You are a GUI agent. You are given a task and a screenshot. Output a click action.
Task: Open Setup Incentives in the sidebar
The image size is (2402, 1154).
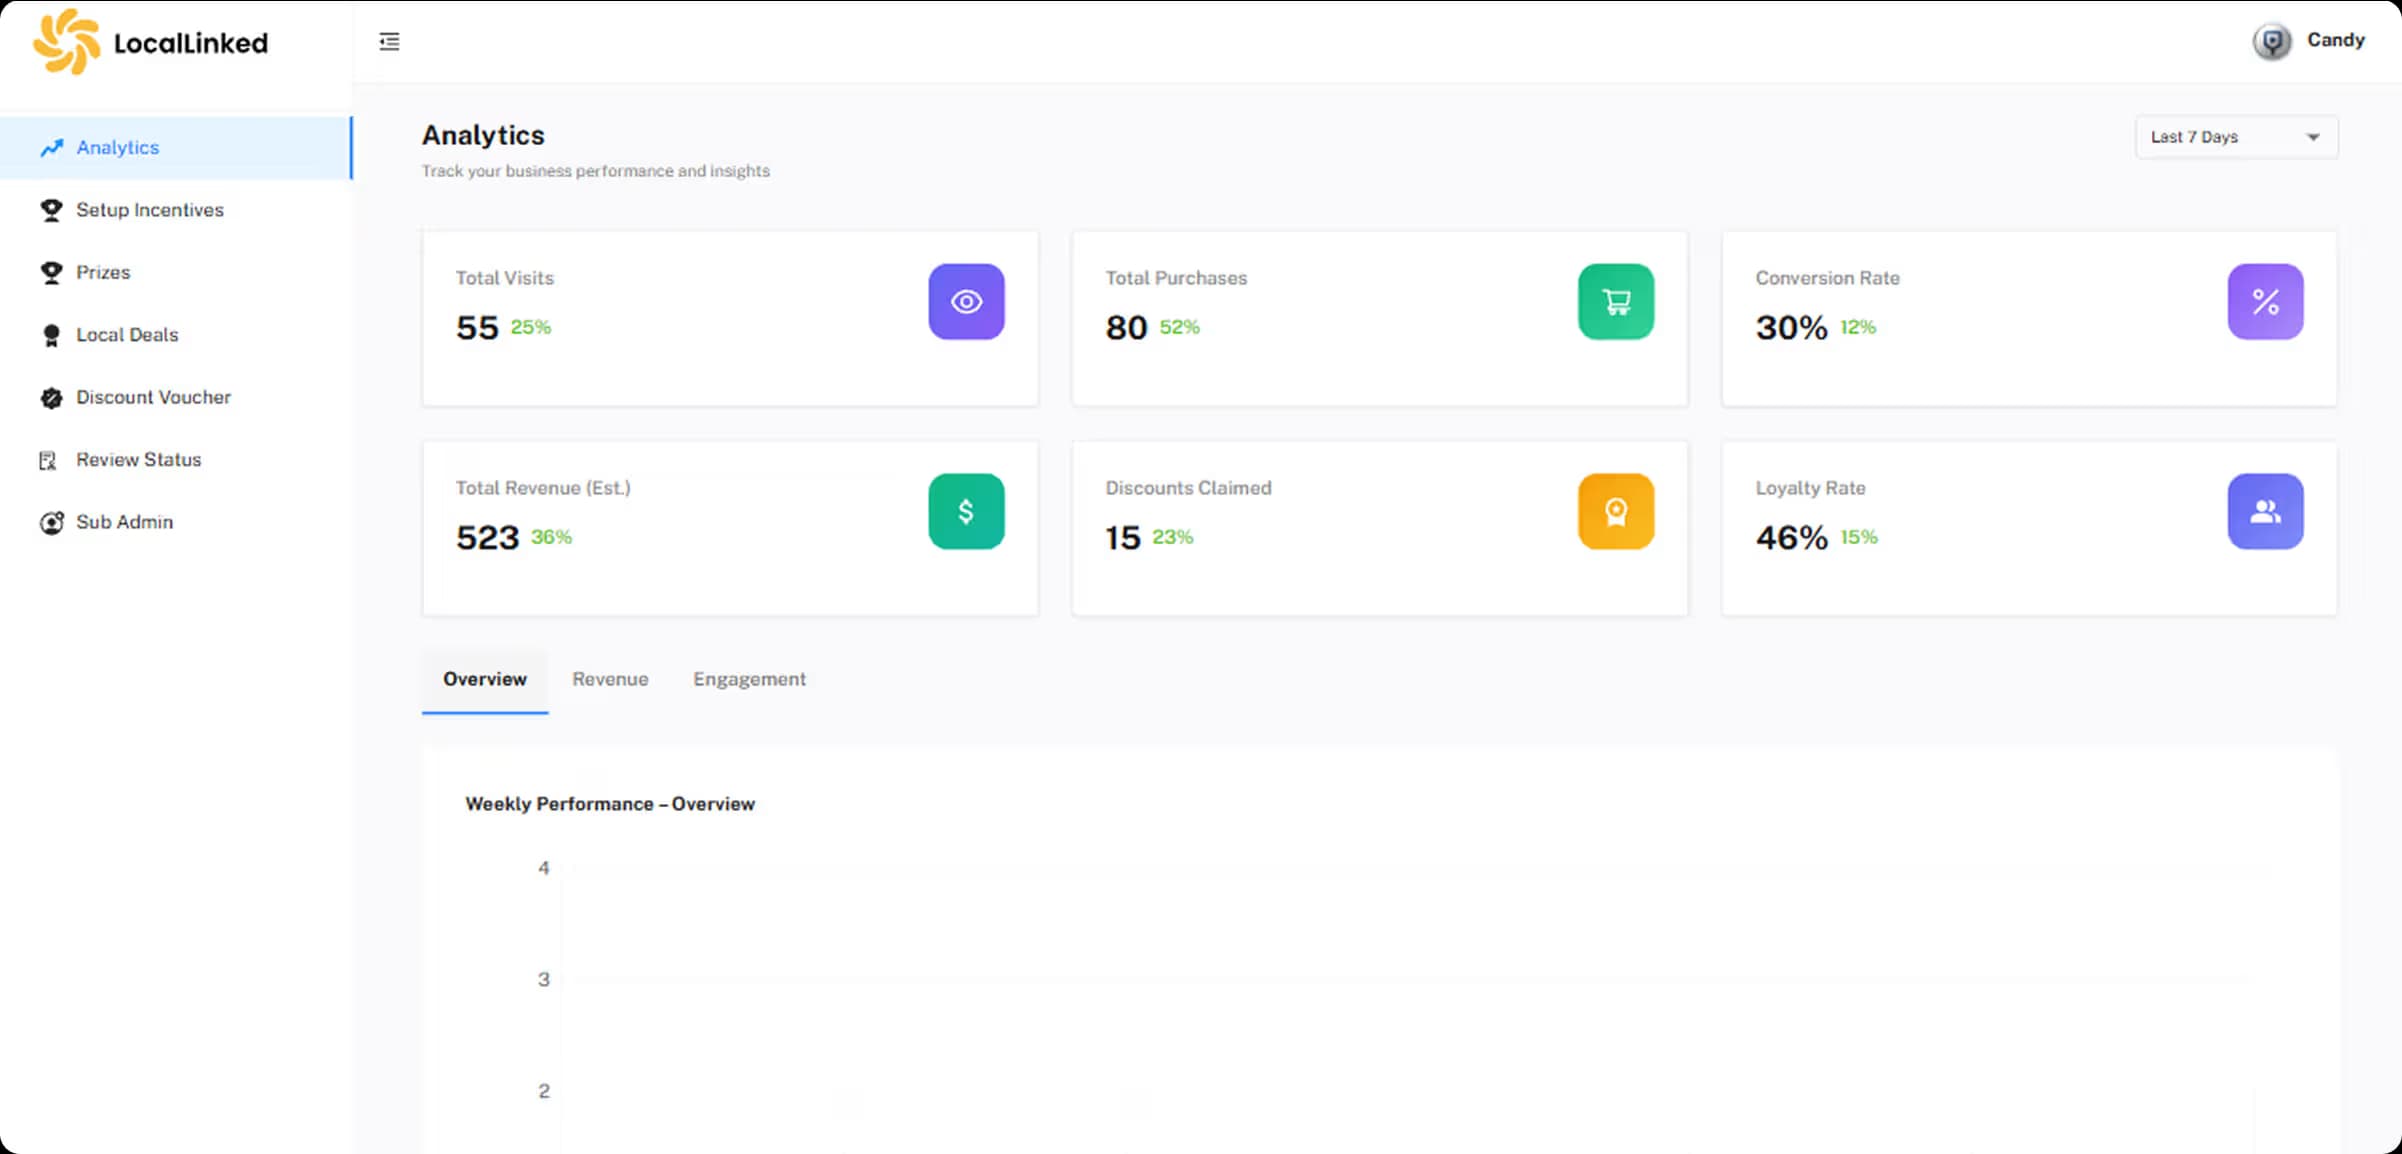[x=176, y=210]
